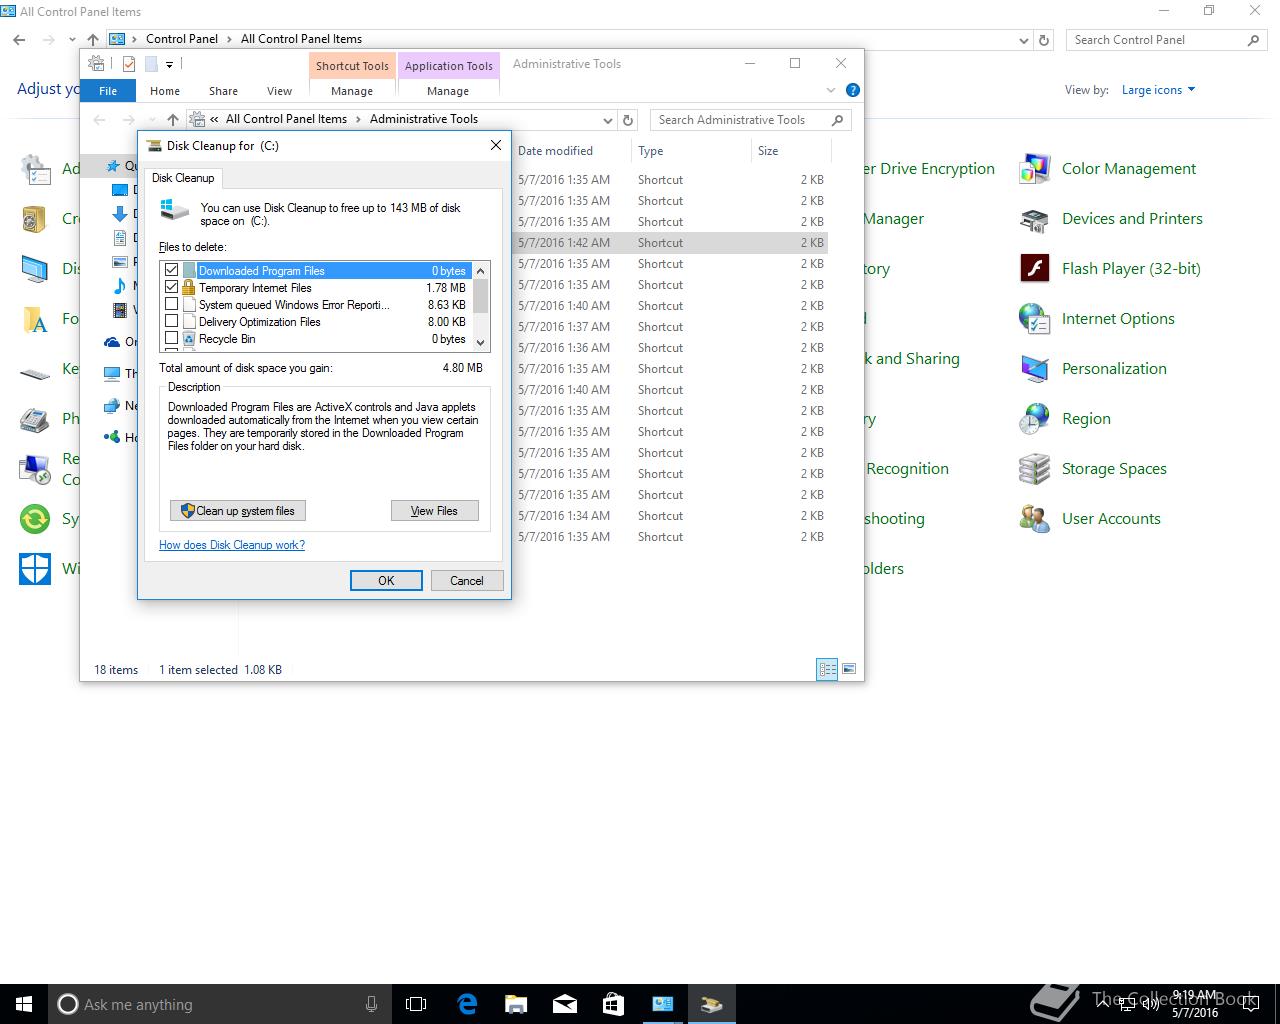Click the Explorer help question mark icon
Image resolution: width=1280 pixels, height=1024 pixels.
click(853, 90)
